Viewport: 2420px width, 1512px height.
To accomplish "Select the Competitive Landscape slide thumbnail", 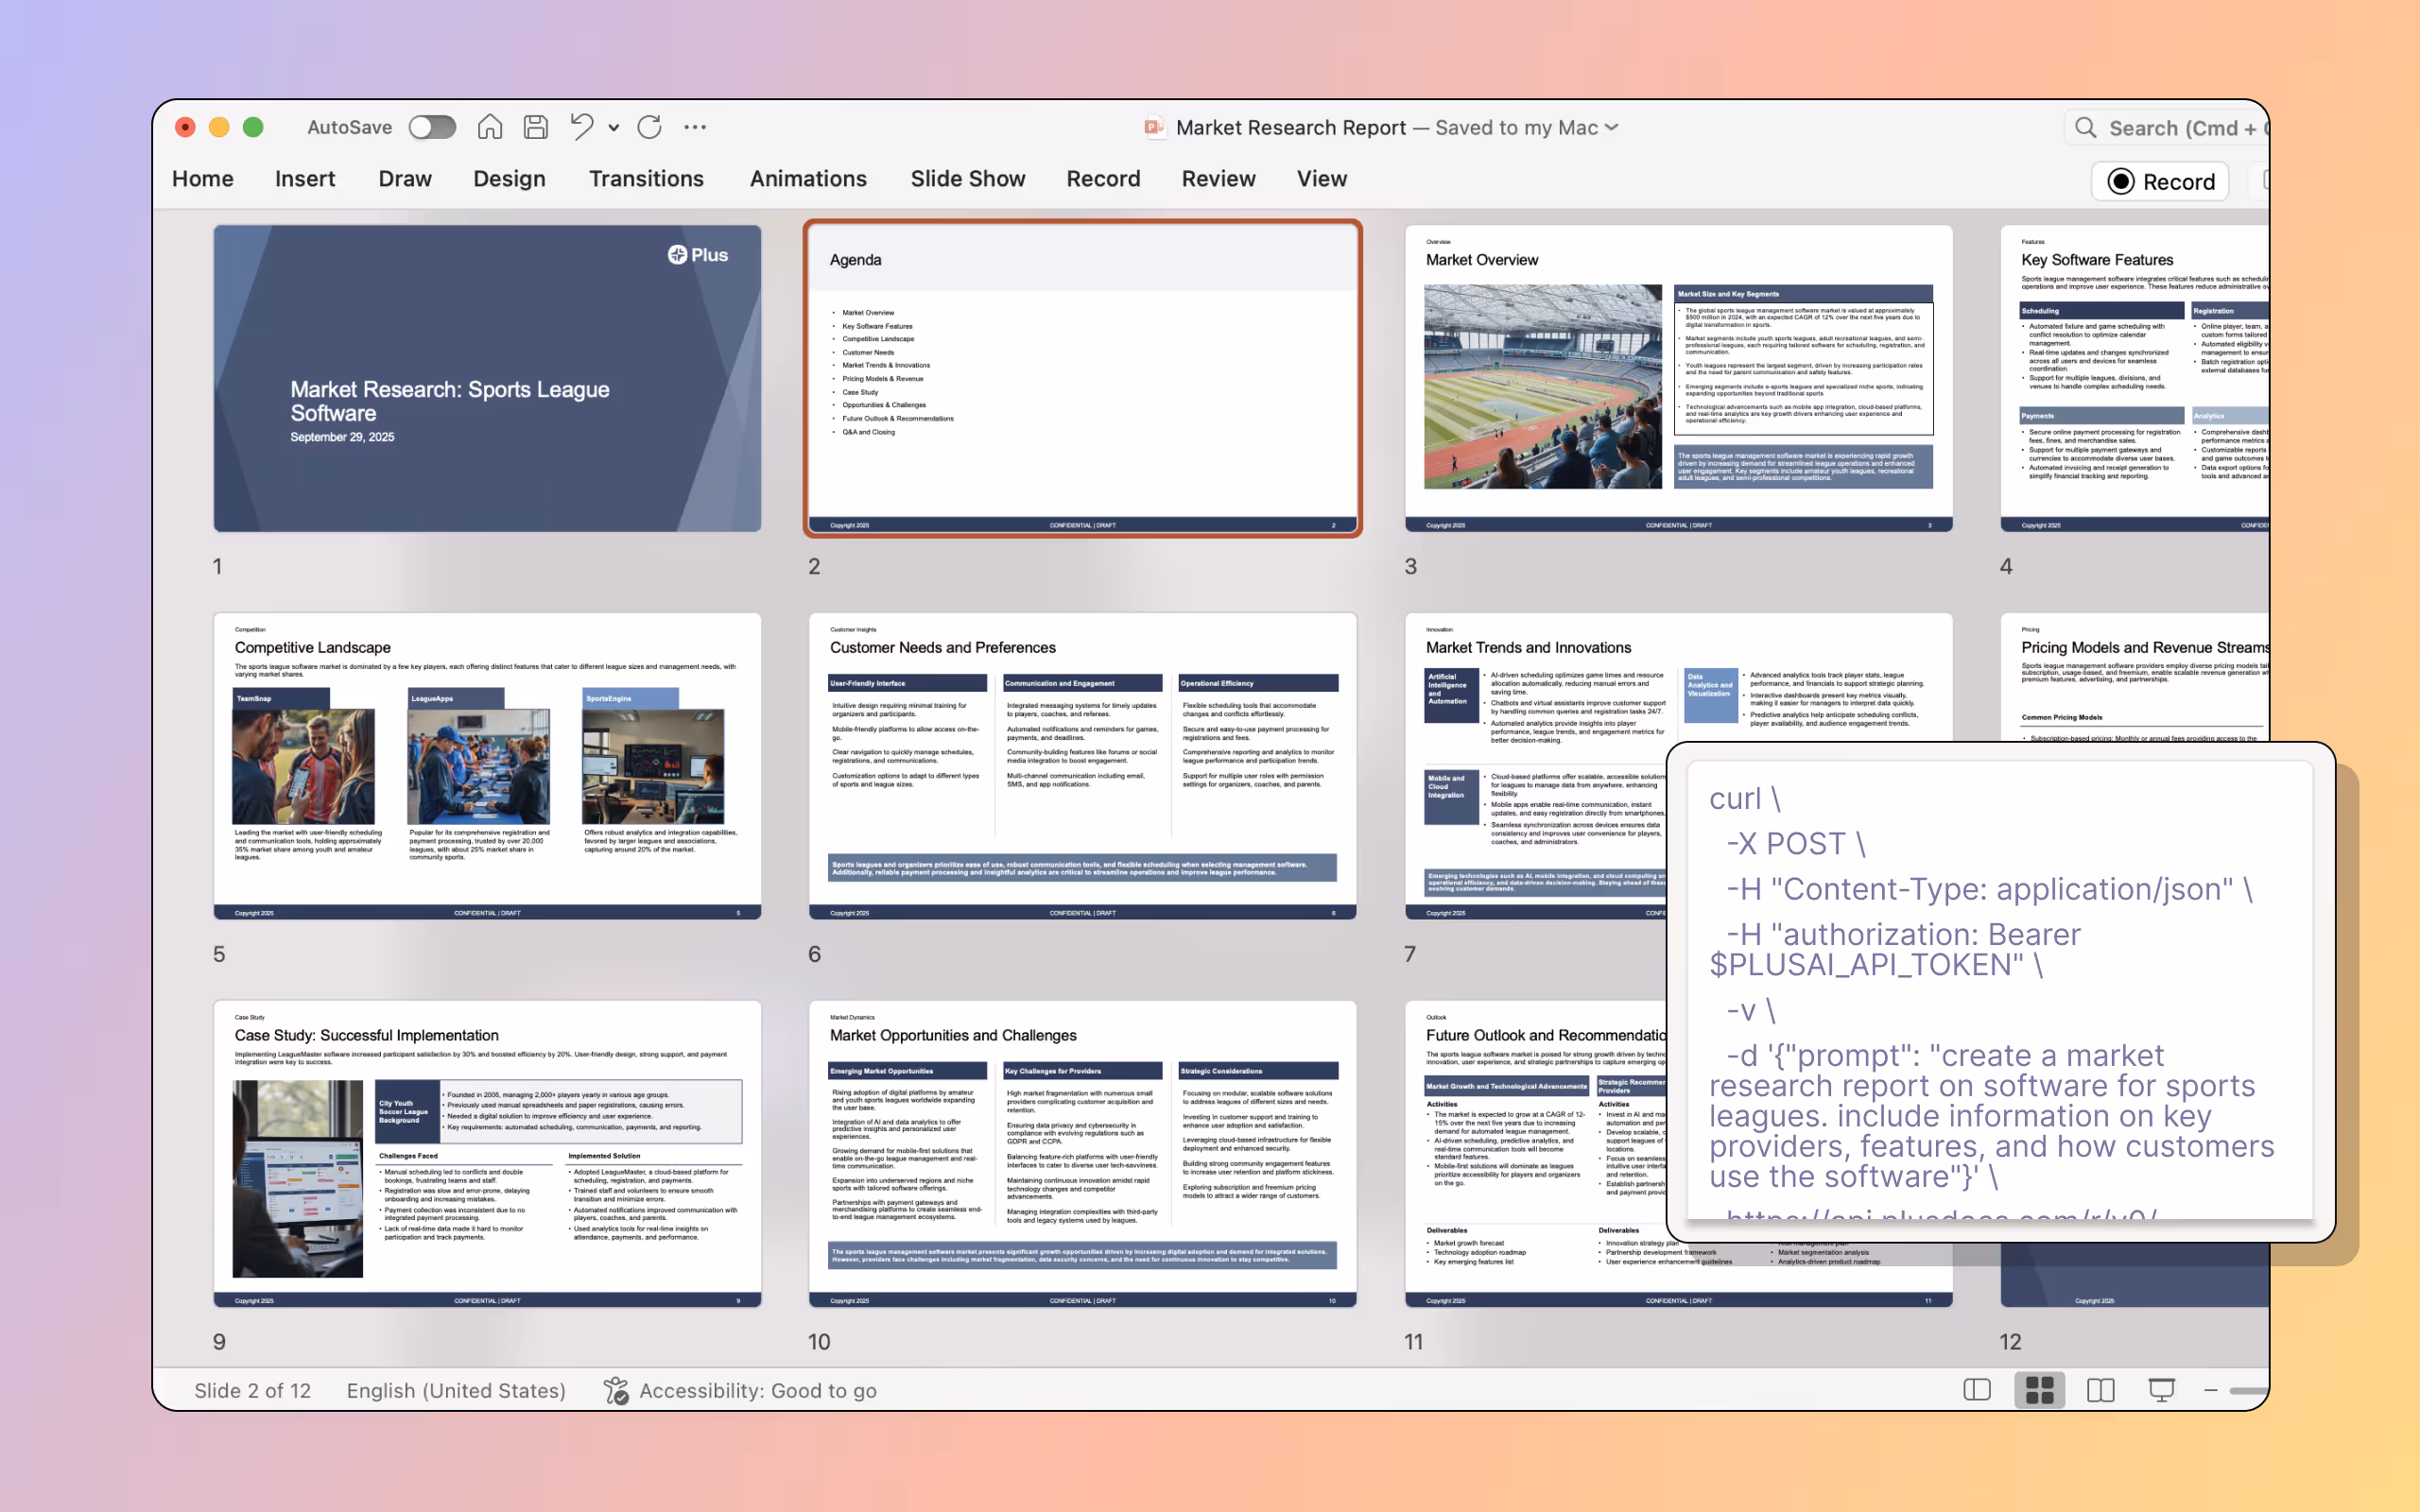I will click(x=487, y=765).
